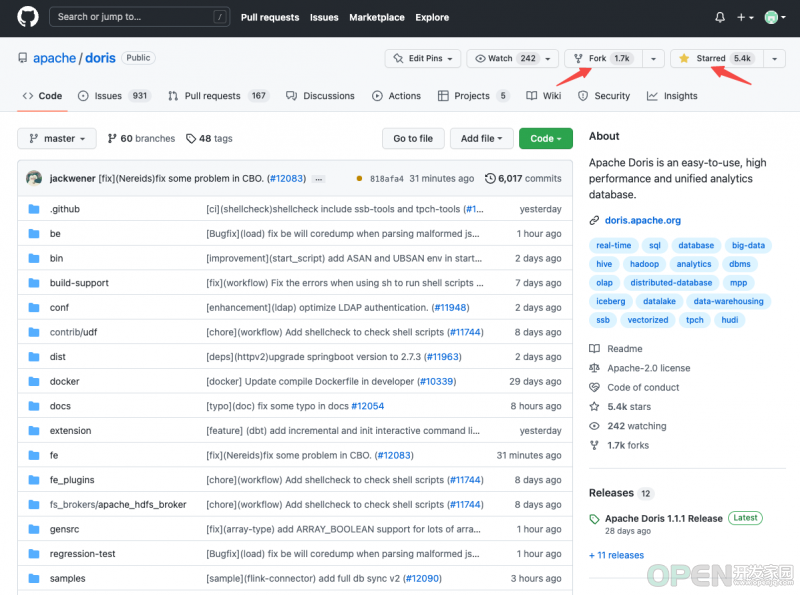Viewport: 800px width, 595px height.
Task: Open the Insights tab
Action: [672, 96]
